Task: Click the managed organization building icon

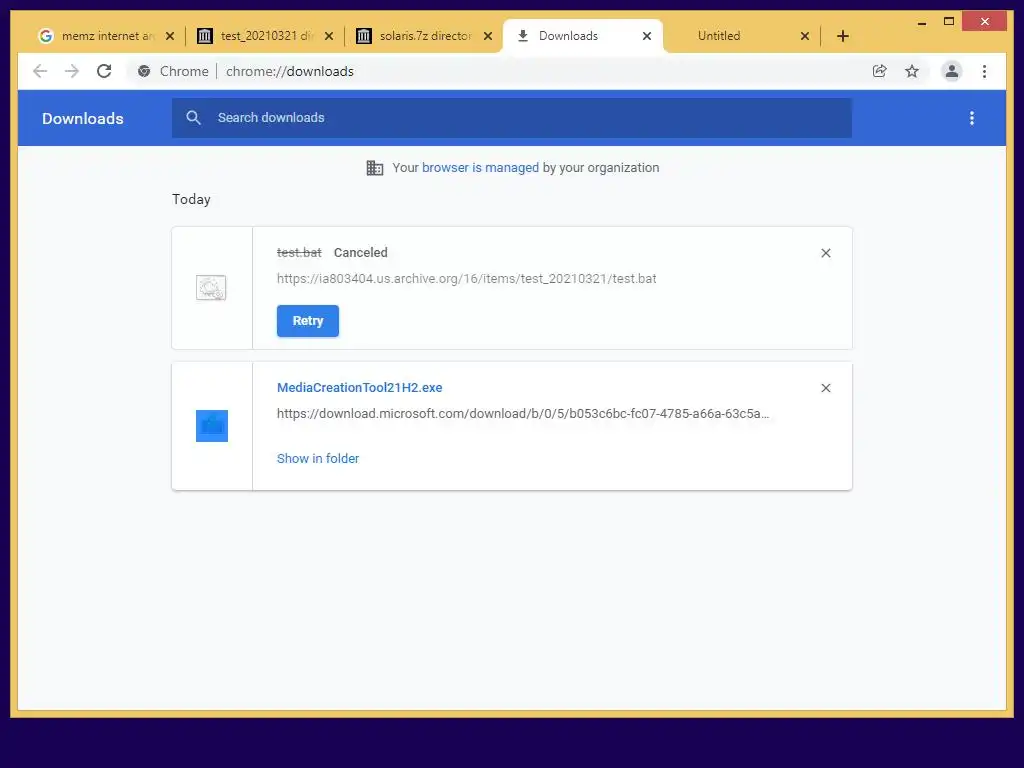Action: click(375, 168)
